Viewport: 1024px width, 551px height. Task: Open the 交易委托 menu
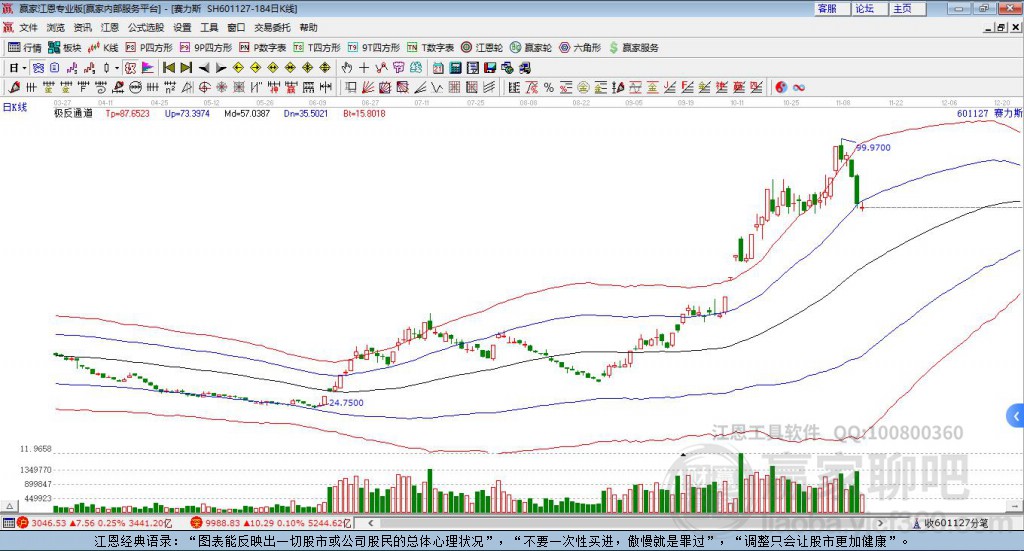(272, 27)
